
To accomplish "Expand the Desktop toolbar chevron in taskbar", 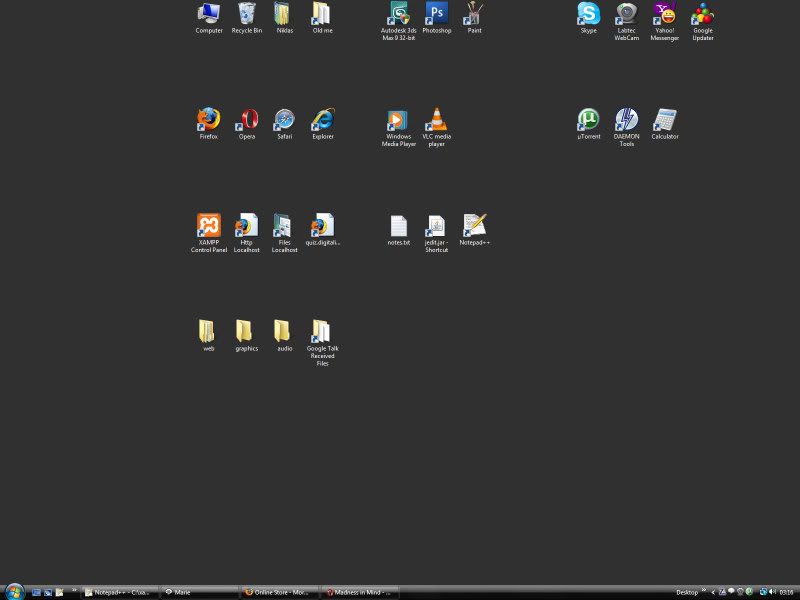I will click(x=703, y=590).
